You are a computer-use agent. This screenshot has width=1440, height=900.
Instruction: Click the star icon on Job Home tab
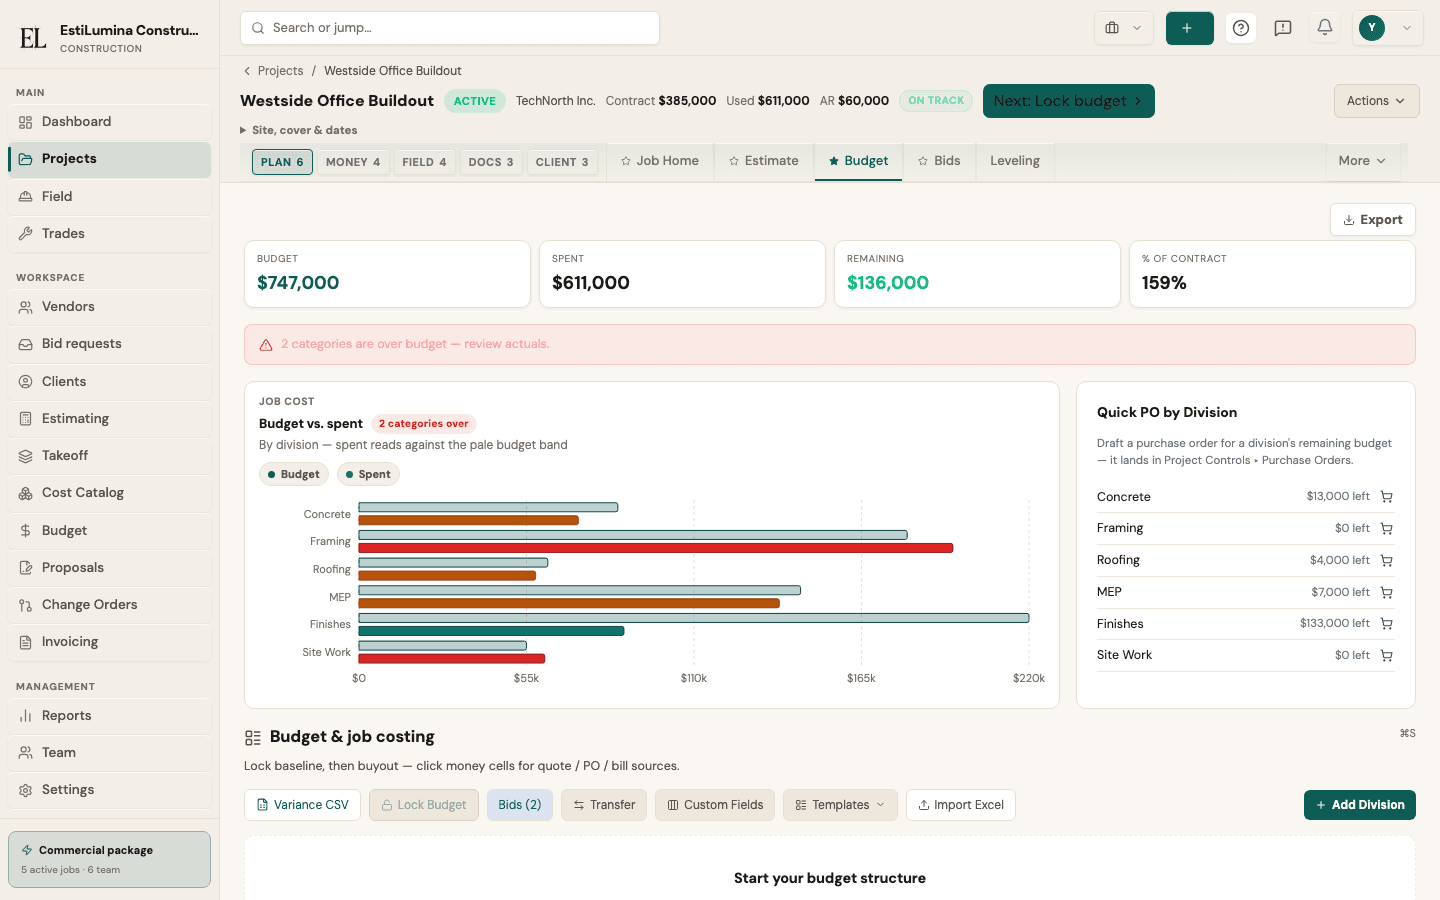[626, 161]
